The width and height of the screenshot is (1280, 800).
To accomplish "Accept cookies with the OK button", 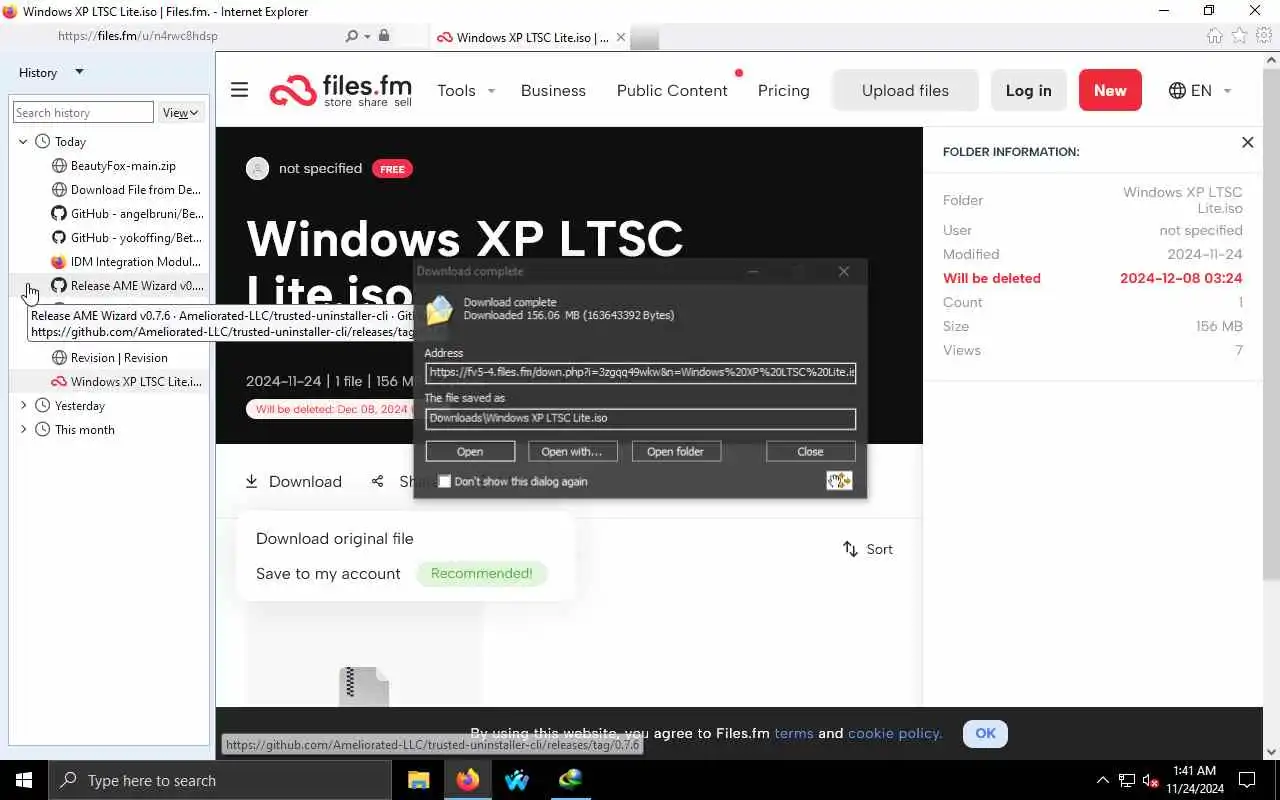I will click(x=985, y=733).
